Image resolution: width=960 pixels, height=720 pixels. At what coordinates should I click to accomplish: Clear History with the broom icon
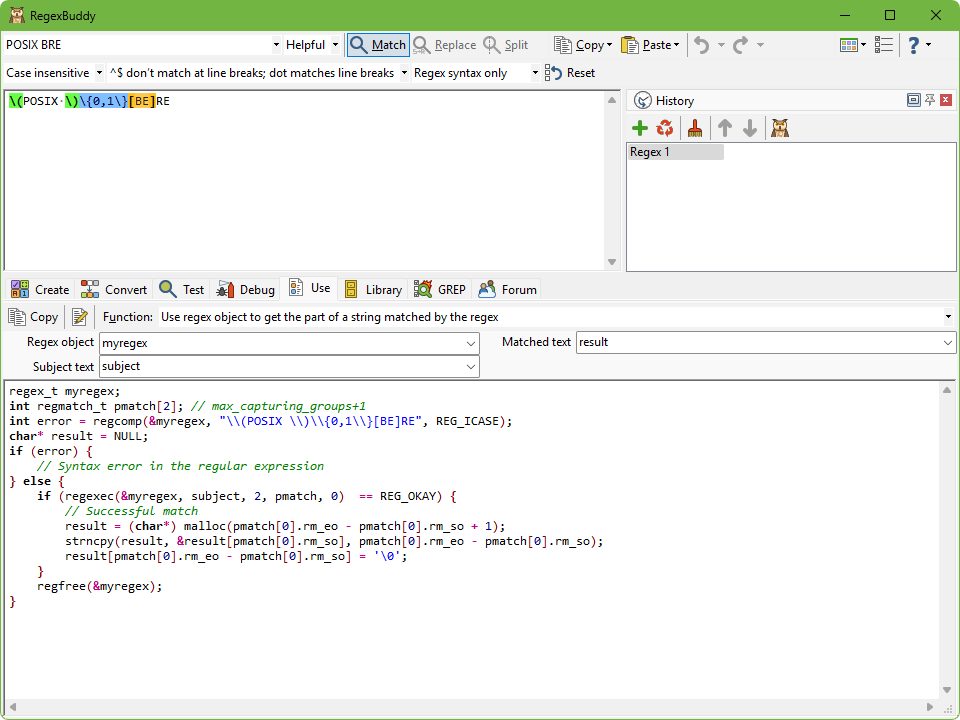(695, 128)
